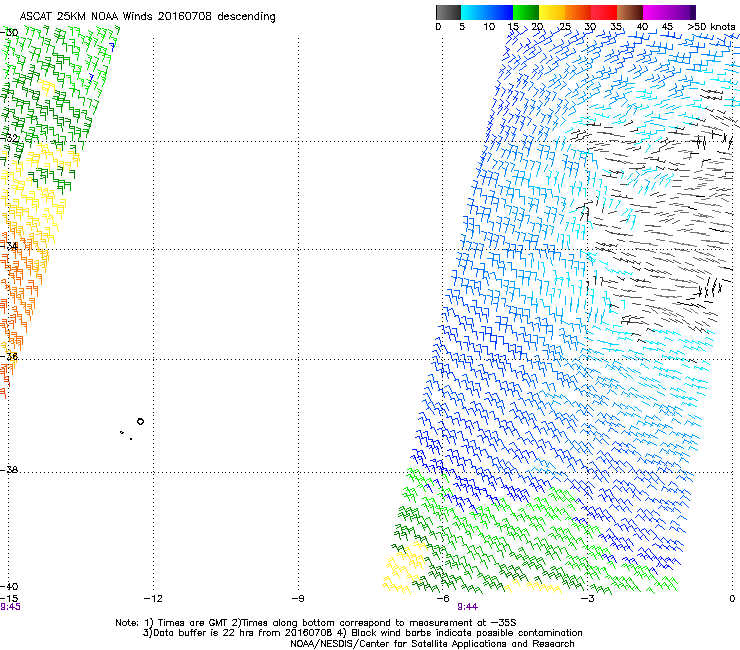Click the latitude label '-40'
This screenshot has width=740, height=650.
click(x=9, y=586)
